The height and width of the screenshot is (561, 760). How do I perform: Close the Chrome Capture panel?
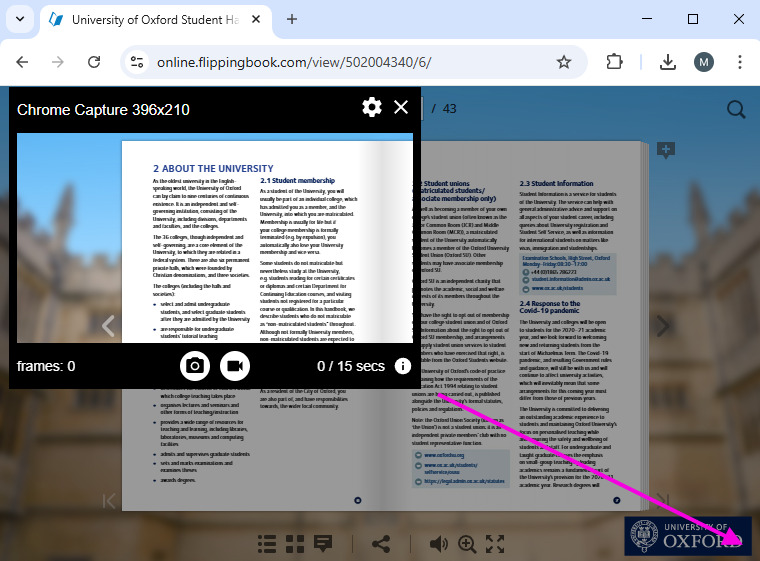click(401, 107)
